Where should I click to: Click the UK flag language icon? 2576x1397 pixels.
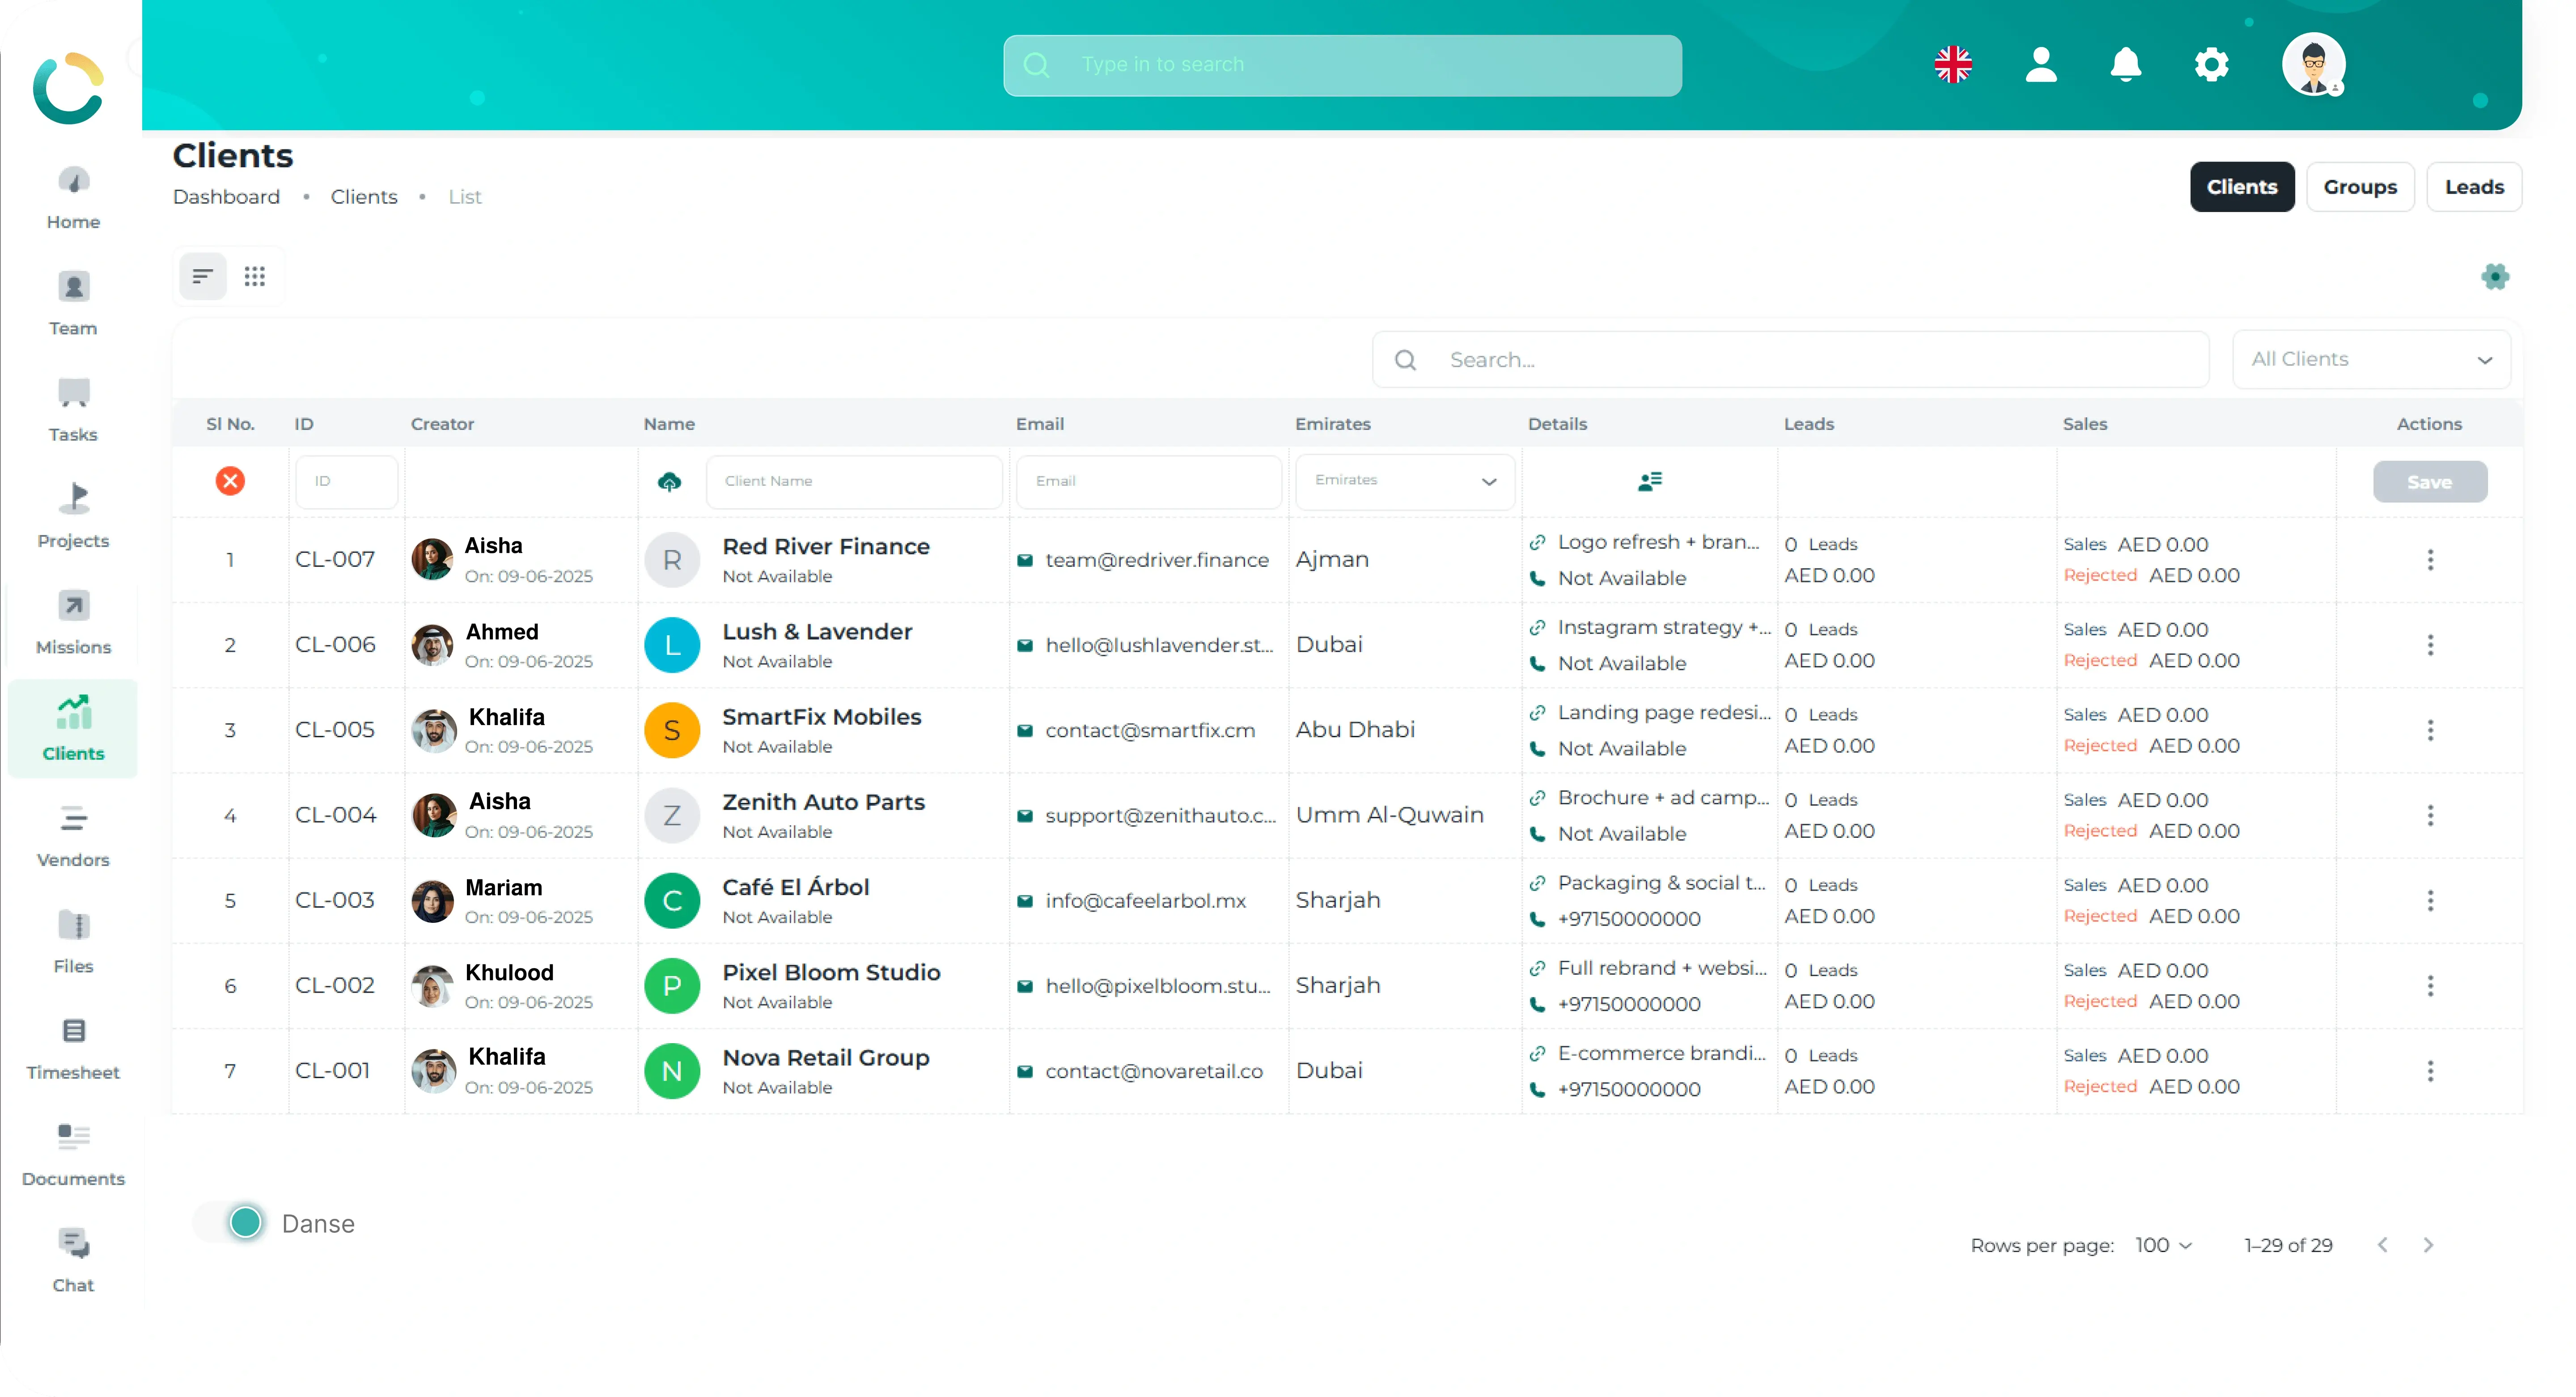point(1953,65)
